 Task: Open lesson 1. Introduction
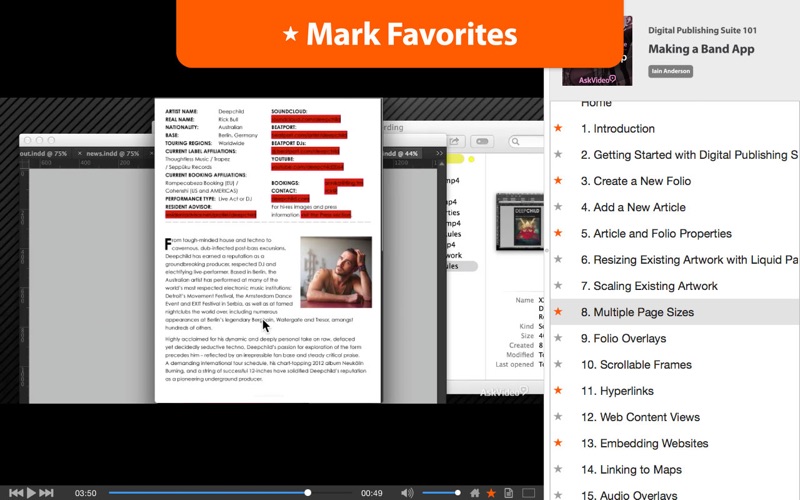pos(617,129)
